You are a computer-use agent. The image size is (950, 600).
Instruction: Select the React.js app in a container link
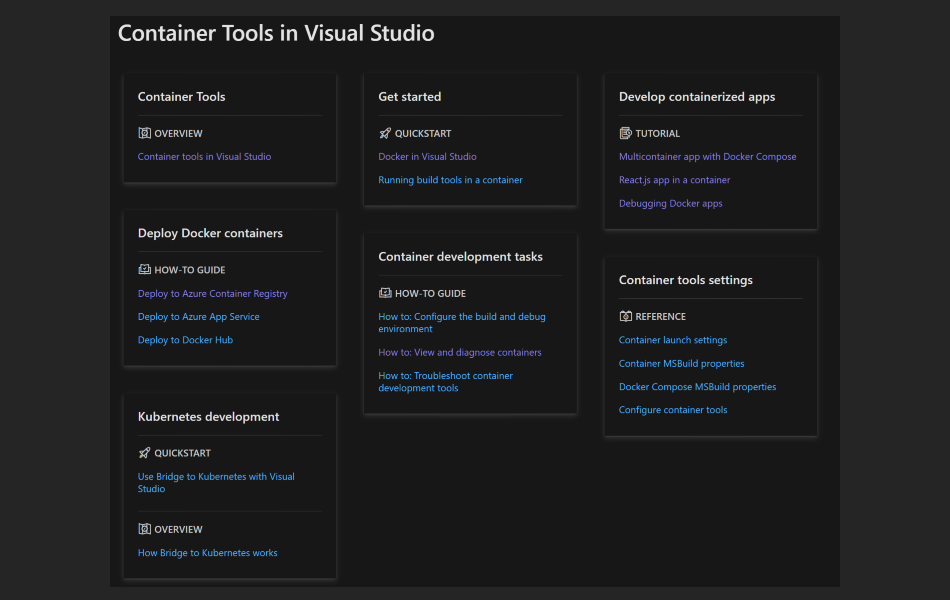tap(674, 180)
